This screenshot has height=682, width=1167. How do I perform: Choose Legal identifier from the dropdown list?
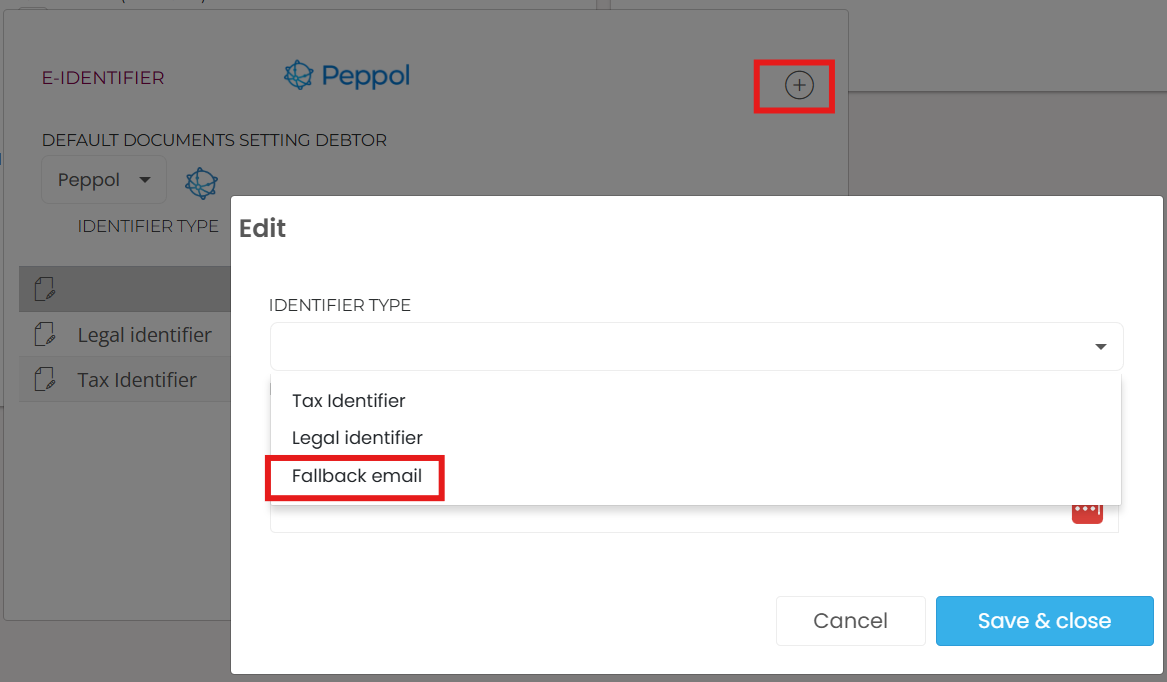357,438
